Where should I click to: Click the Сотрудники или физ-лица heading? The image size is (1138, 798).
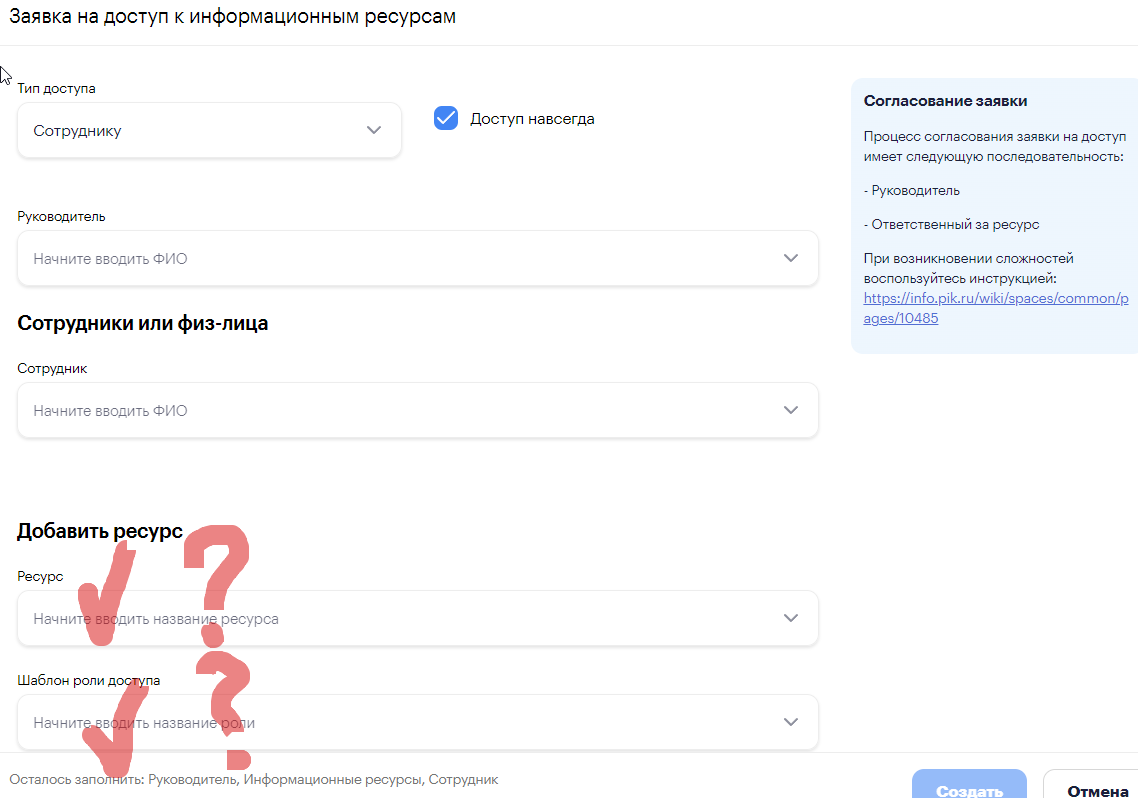[x=142, y=324]
